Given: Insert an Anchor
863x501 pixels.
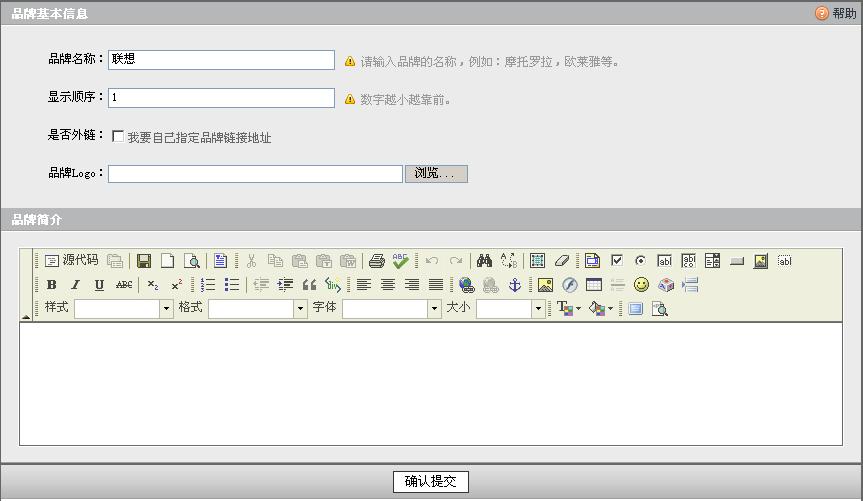Looking at the screenshot, I should pos(515,285).
